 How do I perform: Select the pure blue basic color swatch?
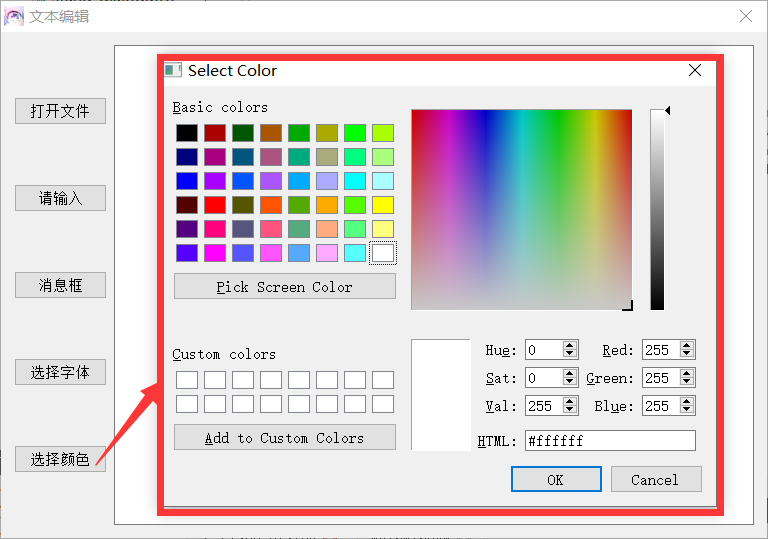pyautogui.click(x=187, y=181)
